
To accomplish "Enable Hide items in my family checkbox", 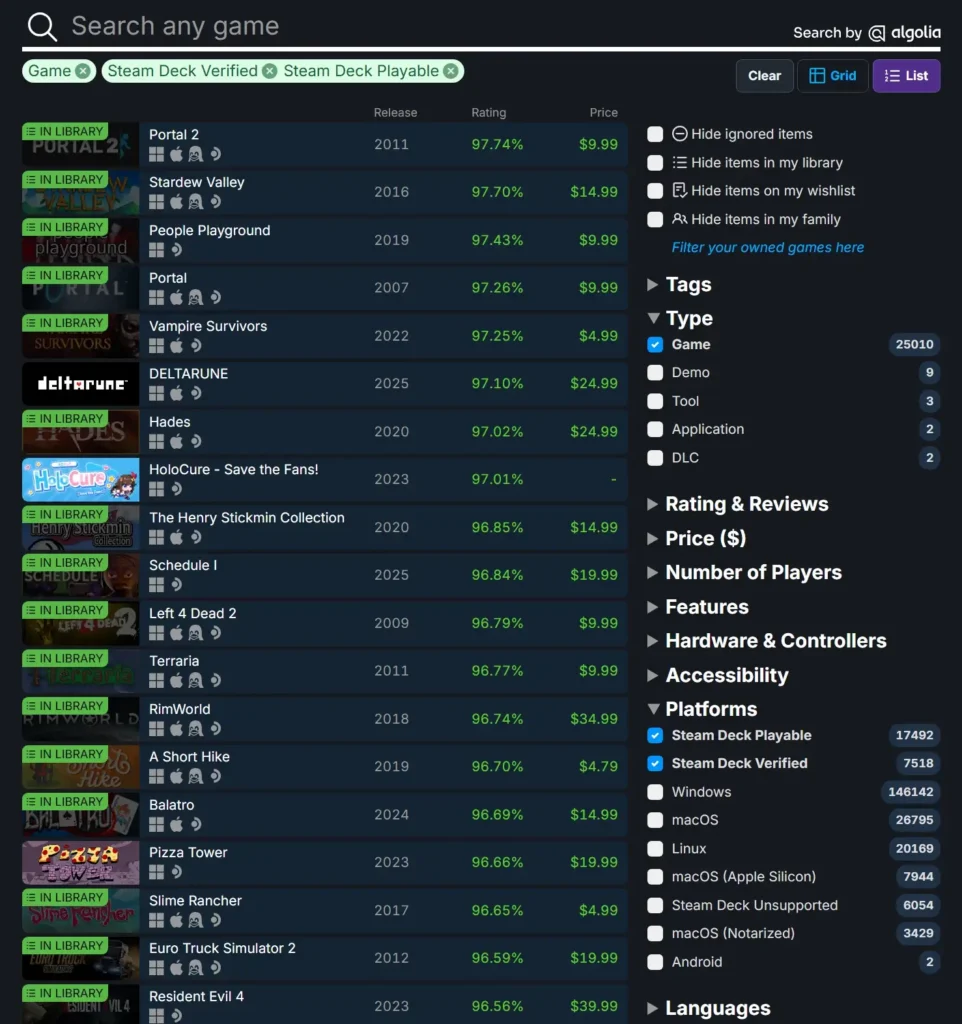I will point(655,219).
